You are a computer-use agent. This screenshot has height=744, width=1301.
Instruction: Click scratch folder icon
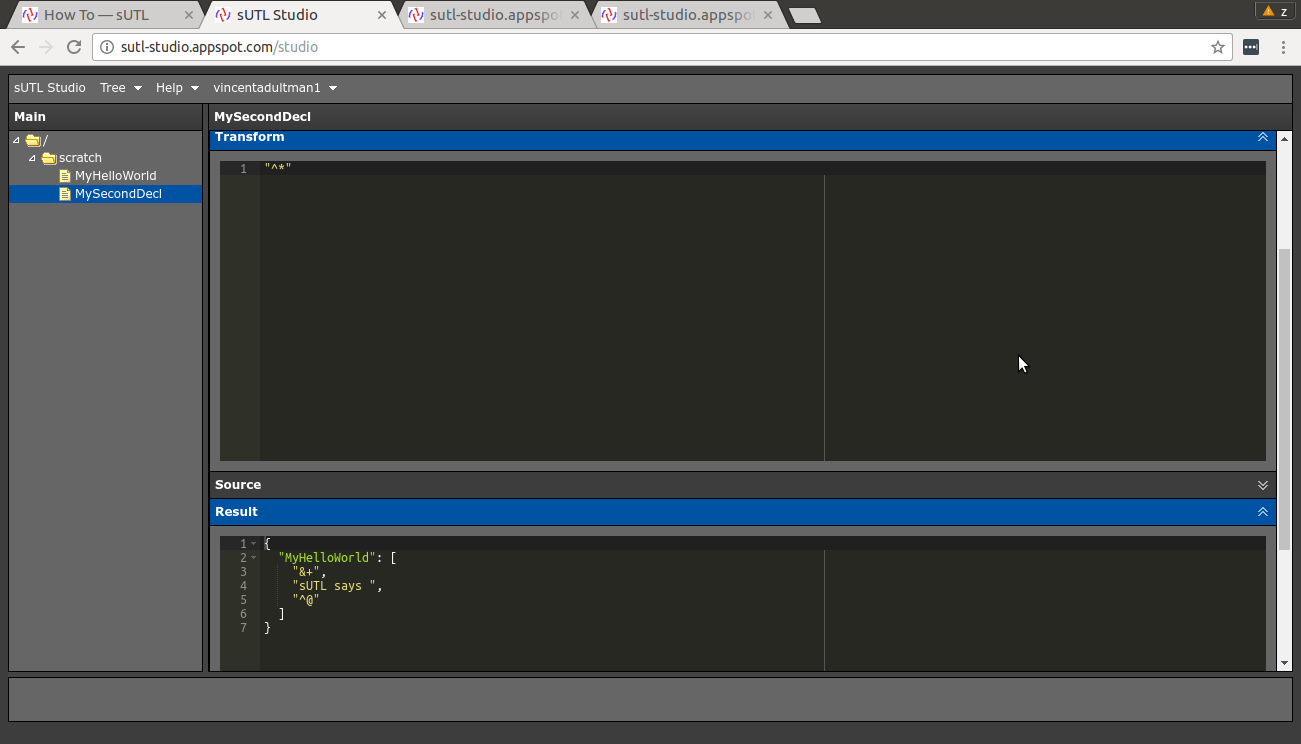pyautogui.click(x=49, y=158)
